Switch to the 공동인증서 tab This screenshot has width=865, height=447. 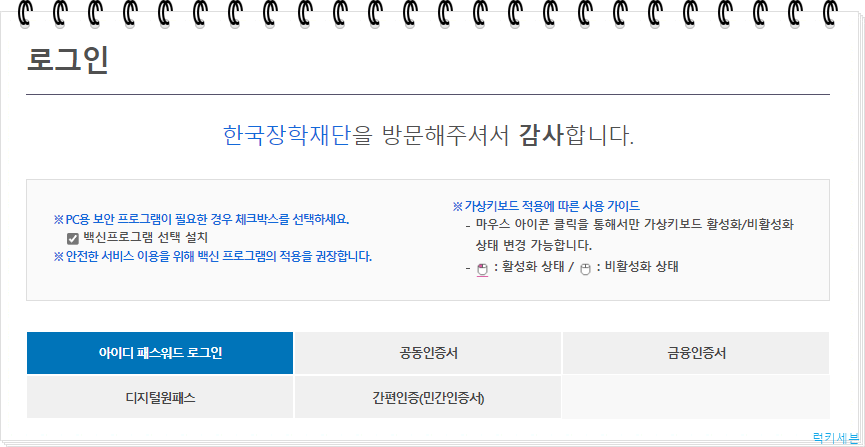tap(428, 353)
